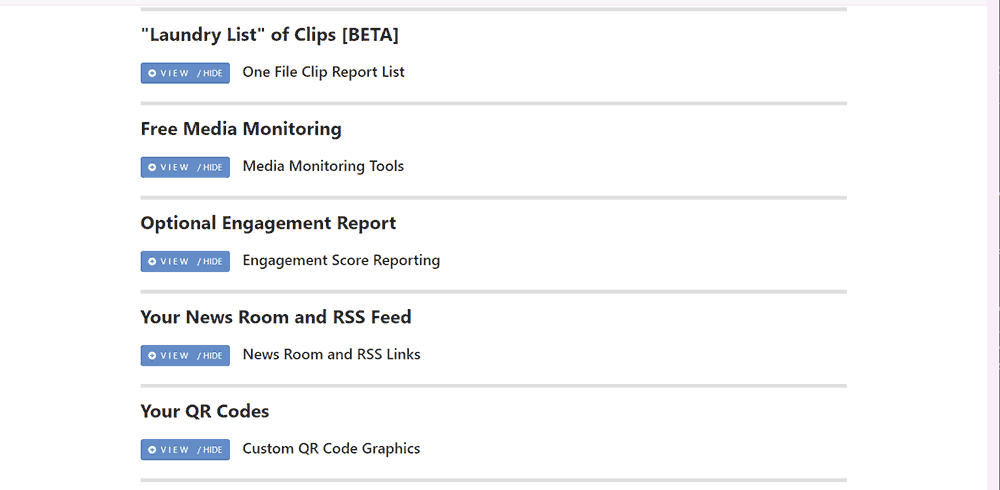Click plus icon beside News Room and RSS Links

(152, 355)
